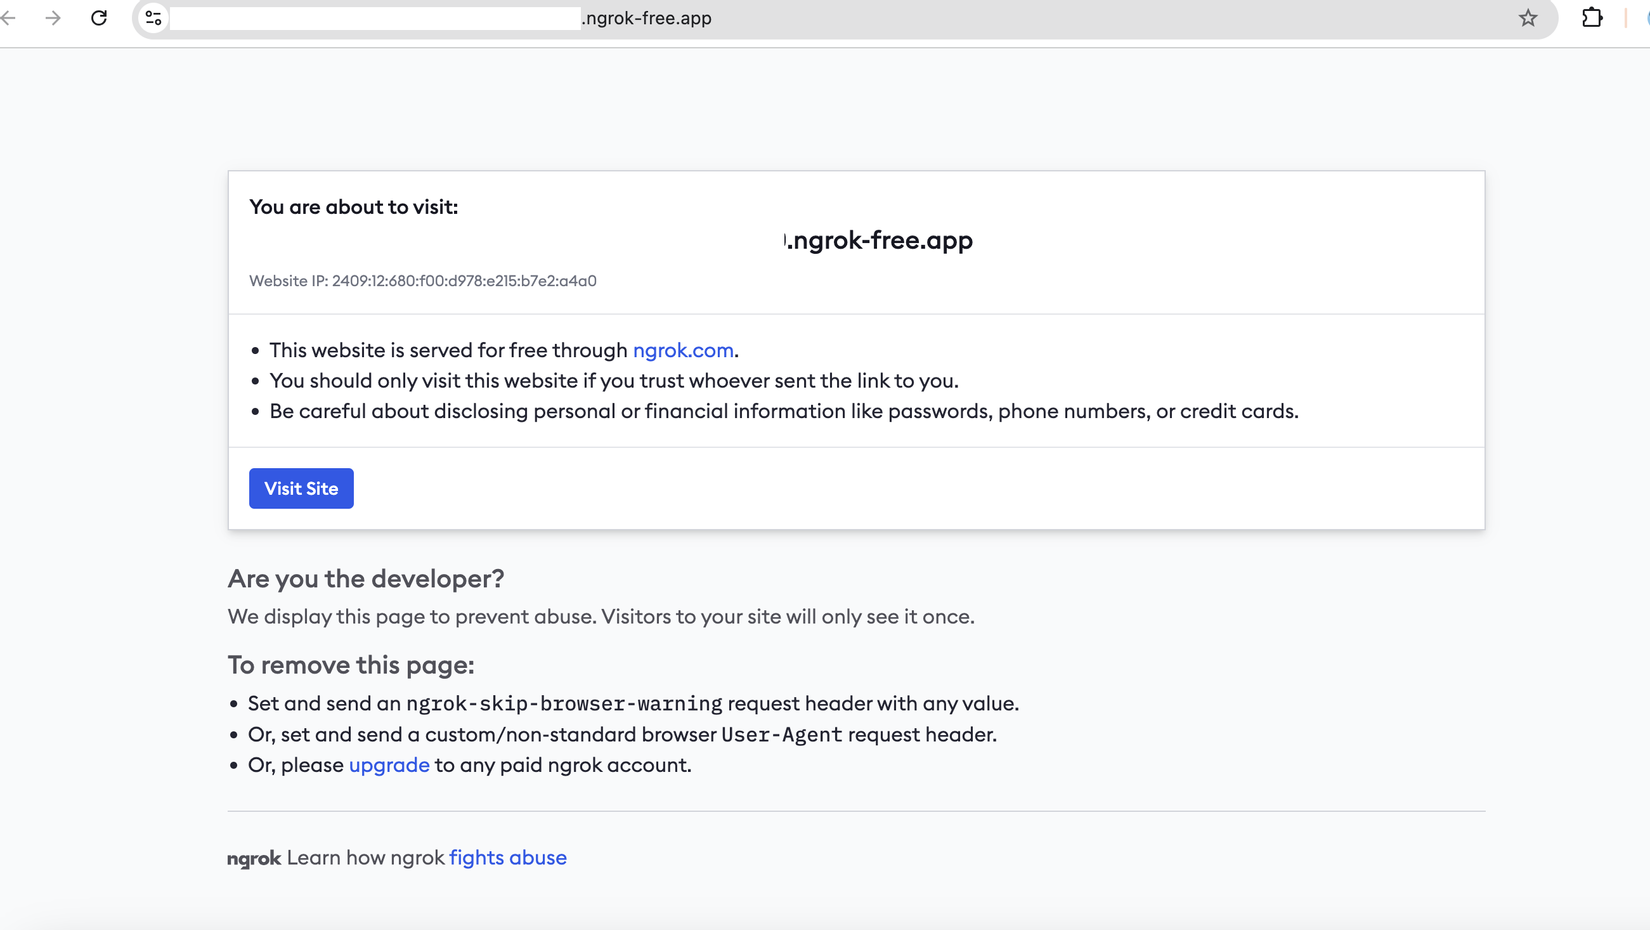
Task: Click the "To remove this page:" heading
Action: click(x=351, y=665)
